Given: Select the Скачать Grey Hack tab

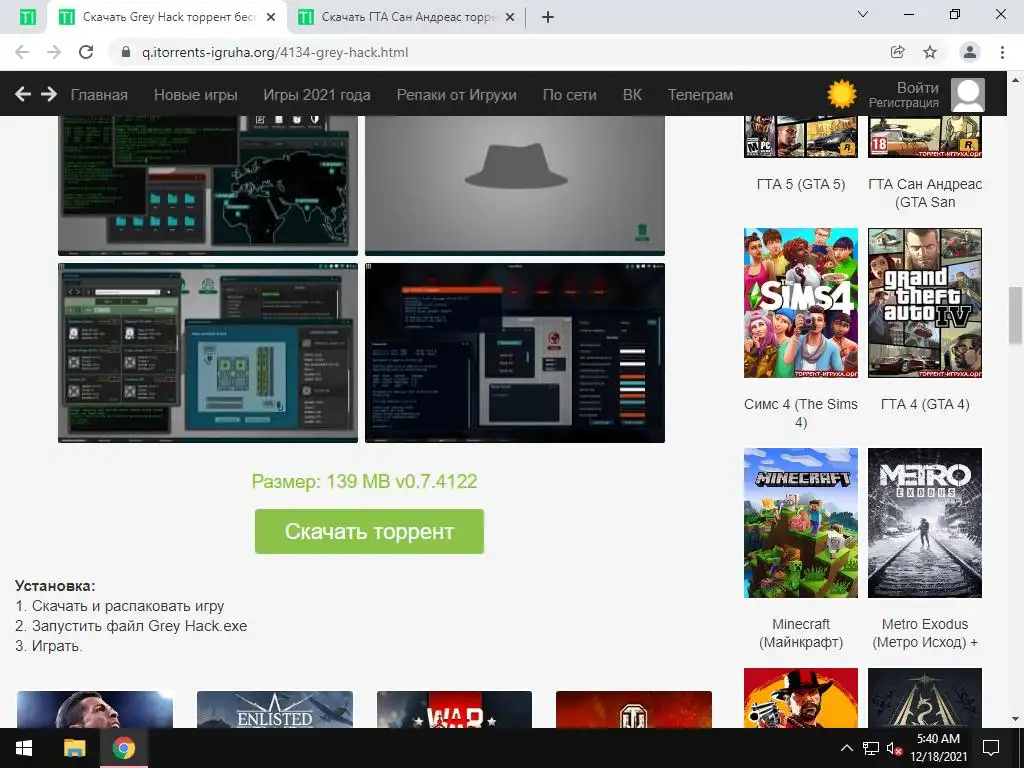Looking at the screenshot, I should click(167, 17).
